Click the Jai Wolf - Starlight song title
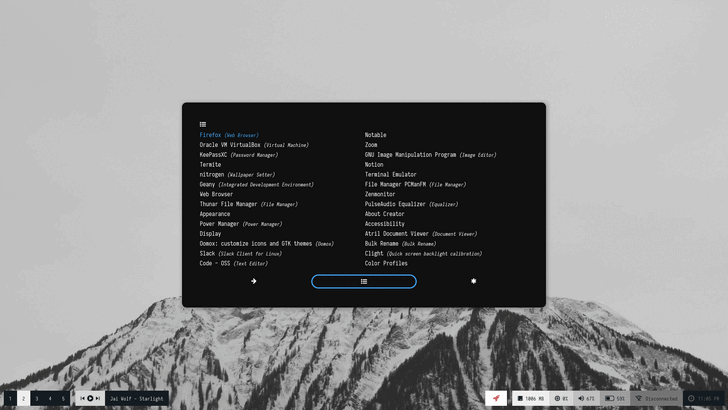Screen dimensions: 728x410 (x=137, y=398)
